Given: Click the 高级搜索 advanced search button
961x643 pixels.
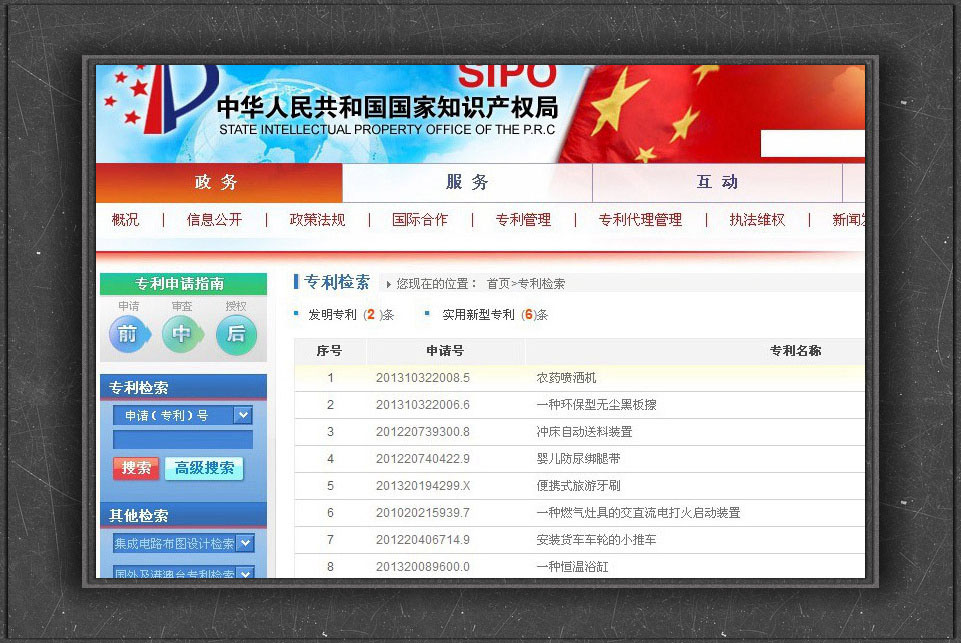Looking at the screenshot, I should point(205,468).
